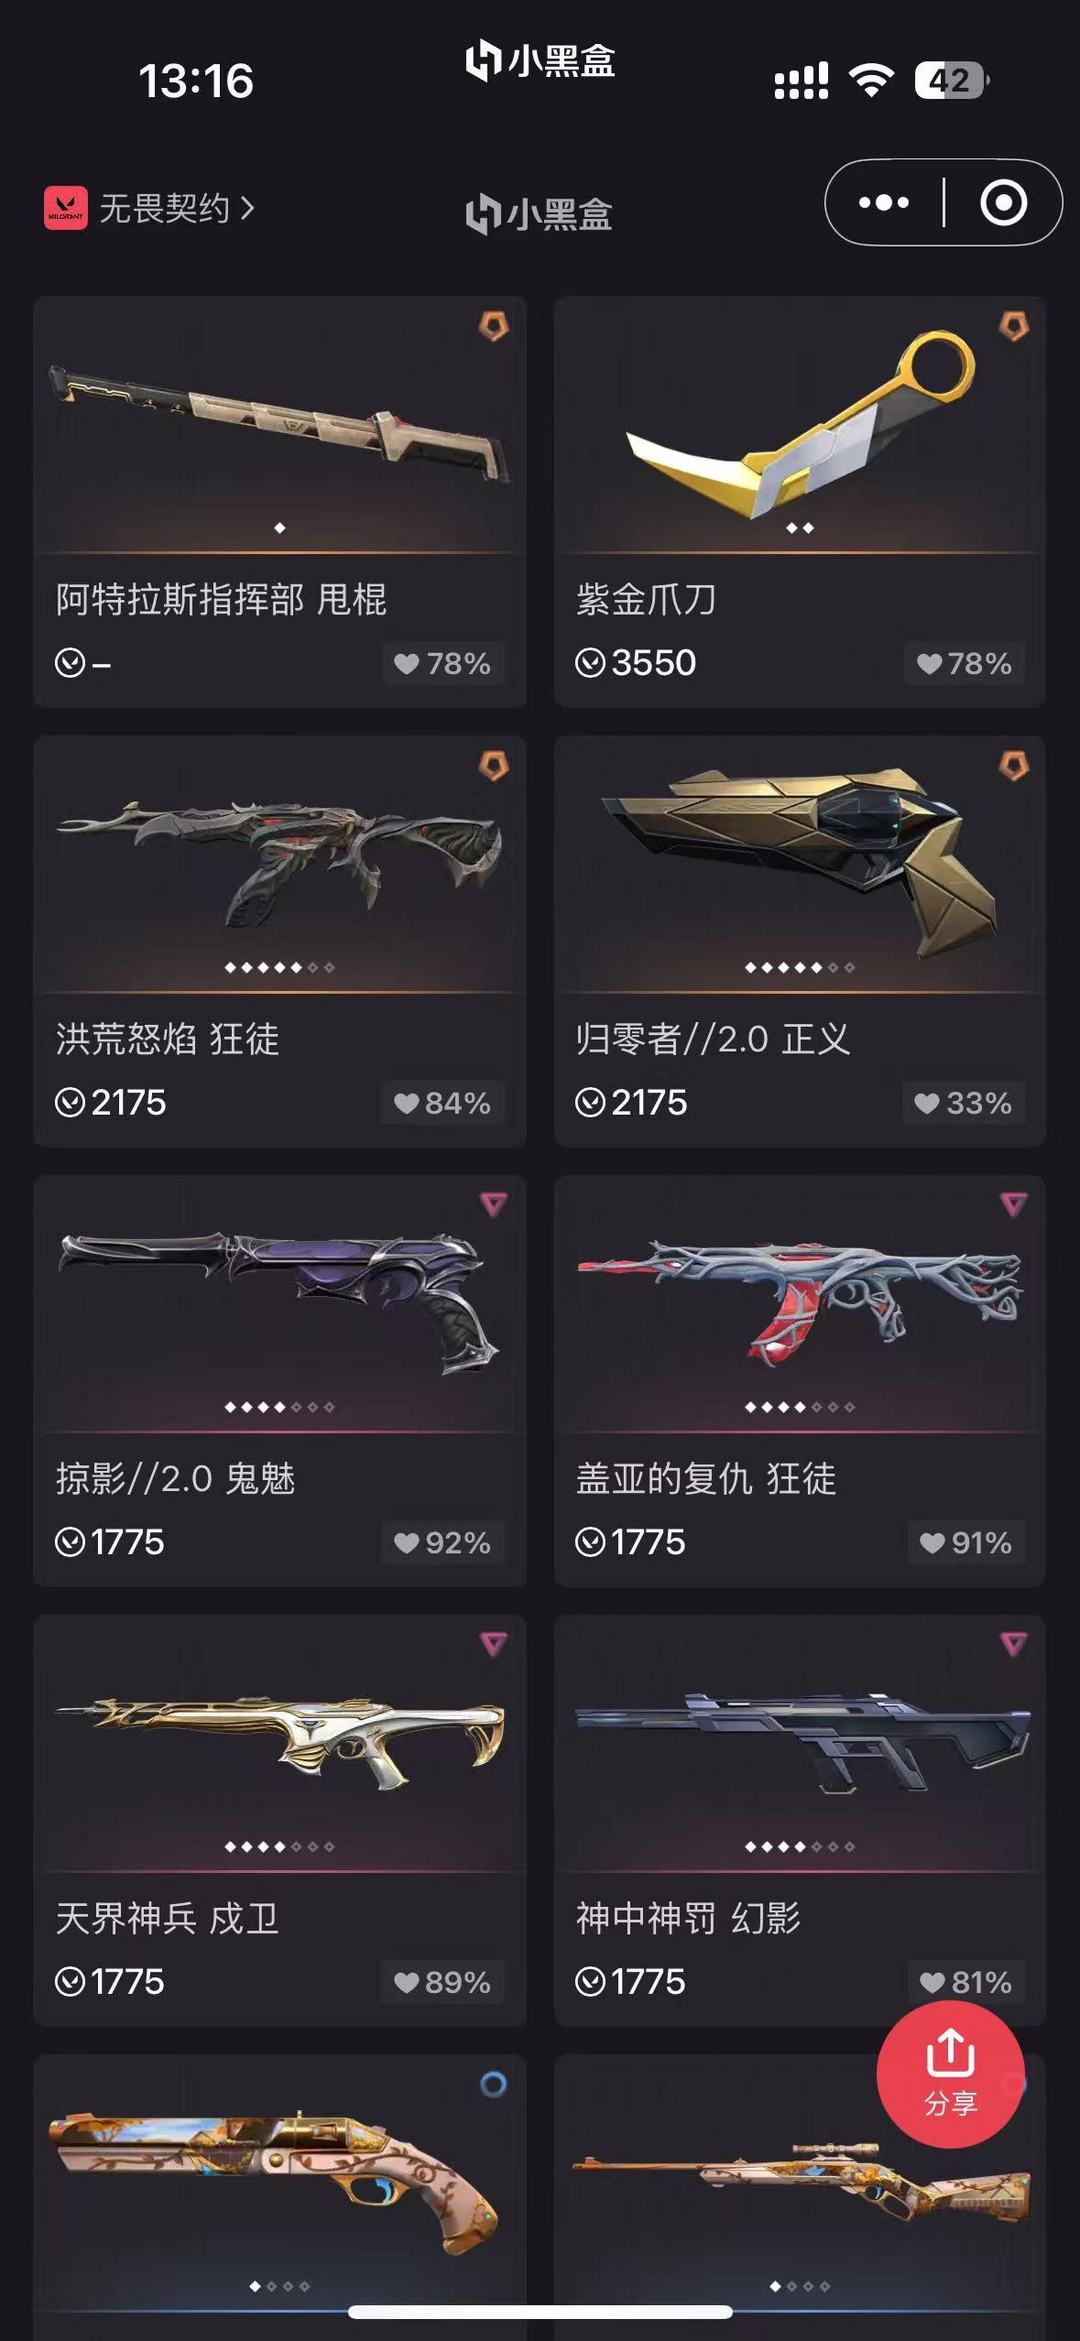Viewport: 1080px width, 2341px height.
Task: Tap level dots under 神中神罚 幻影
Action: pos(800,1847)
